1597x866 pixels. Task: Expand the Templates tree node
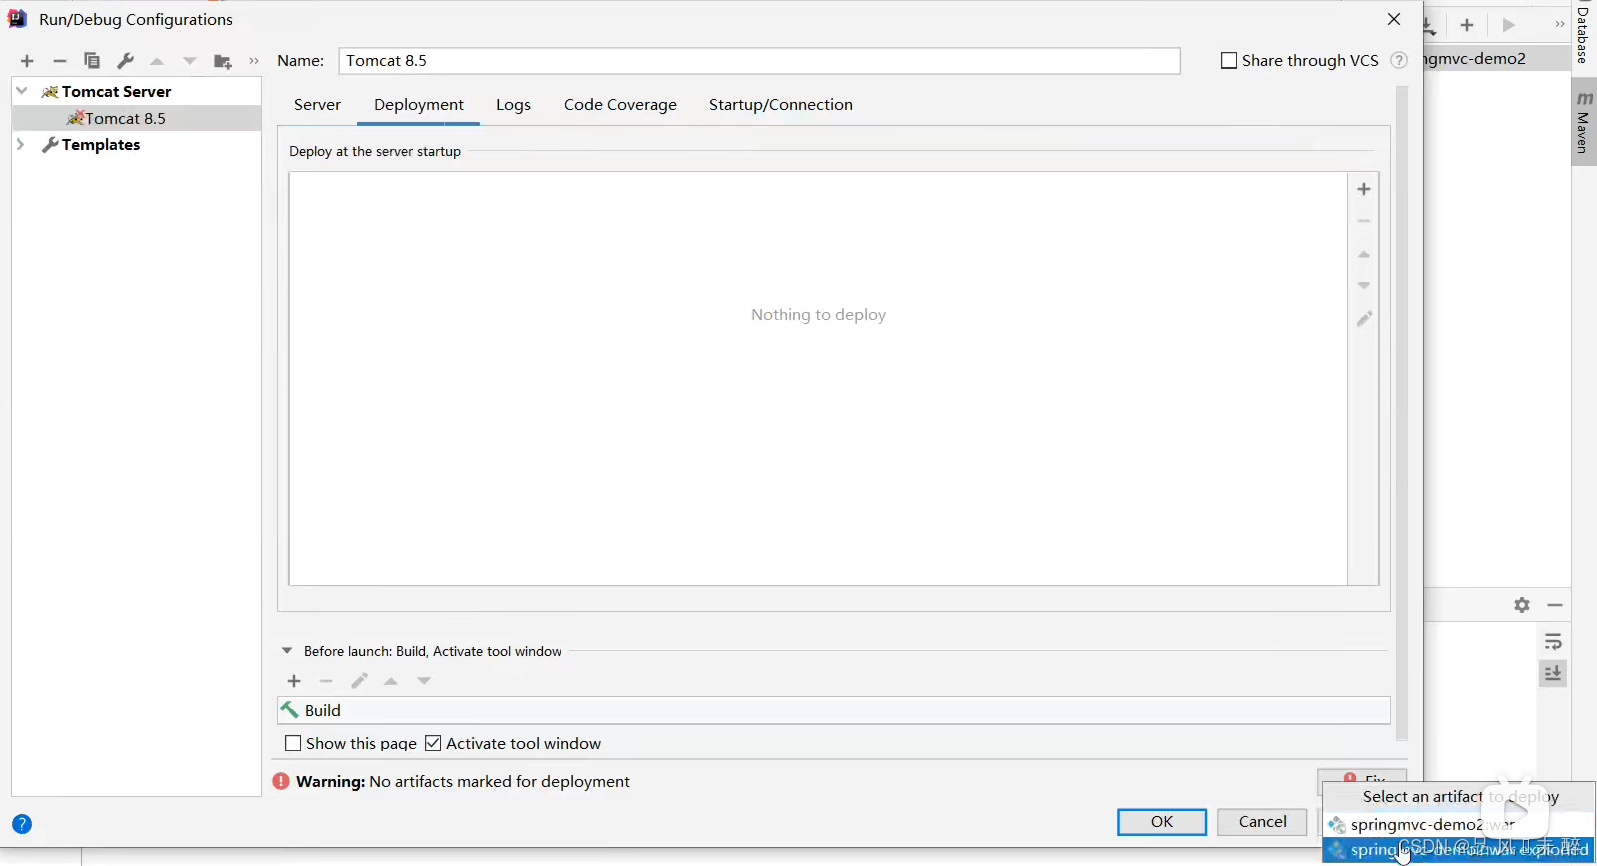tap(21, 144)
